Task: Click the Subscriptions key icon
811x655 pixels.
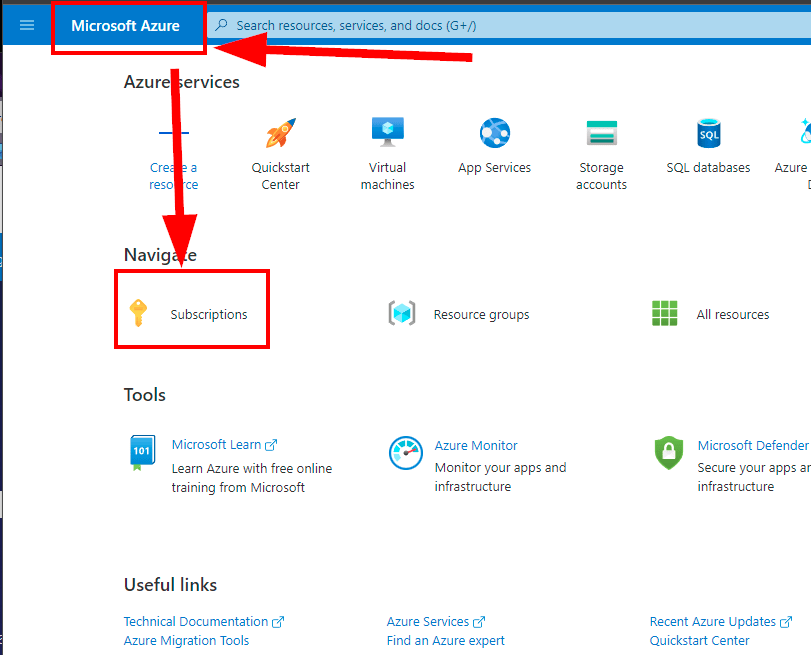Action: pos(138,313)
